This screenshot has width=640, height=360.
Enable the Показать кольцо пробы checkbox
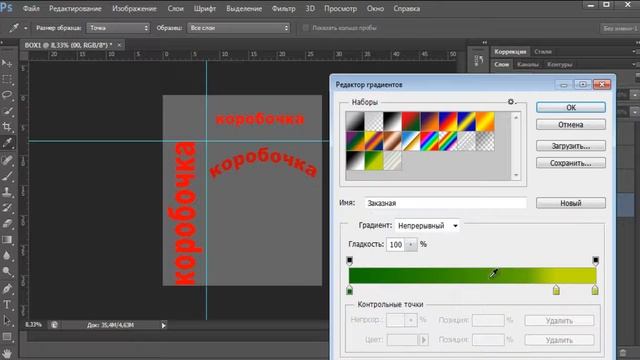click(305, 28)
